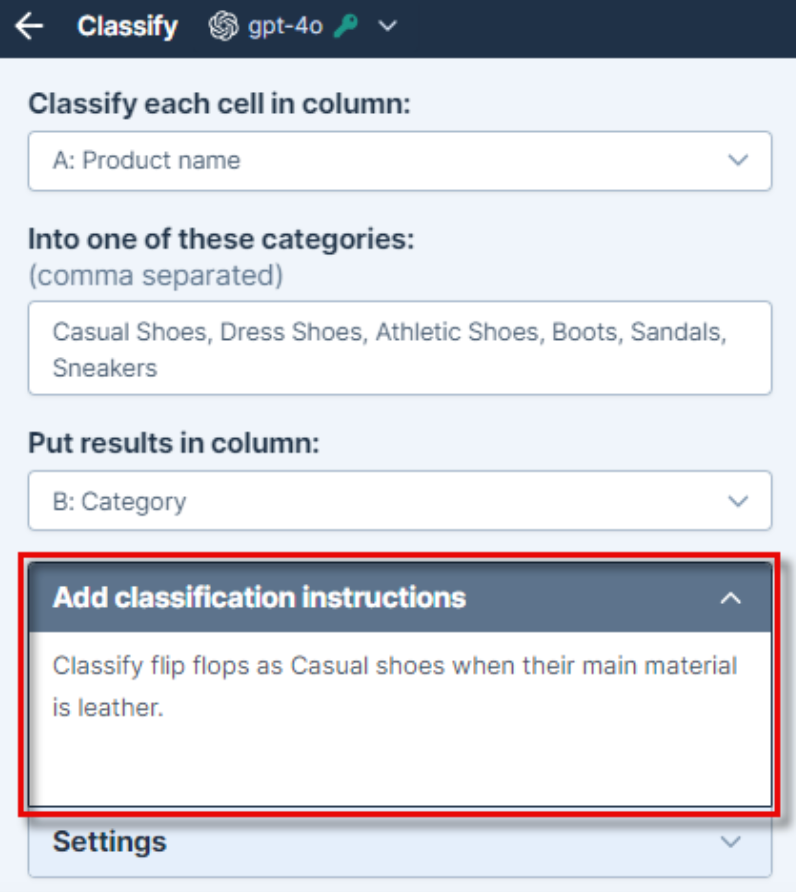This screenshot has width=796, height=892.
Task: Click the gpt-4o model name
Action: pyautogui.click(x=285, y=26)
